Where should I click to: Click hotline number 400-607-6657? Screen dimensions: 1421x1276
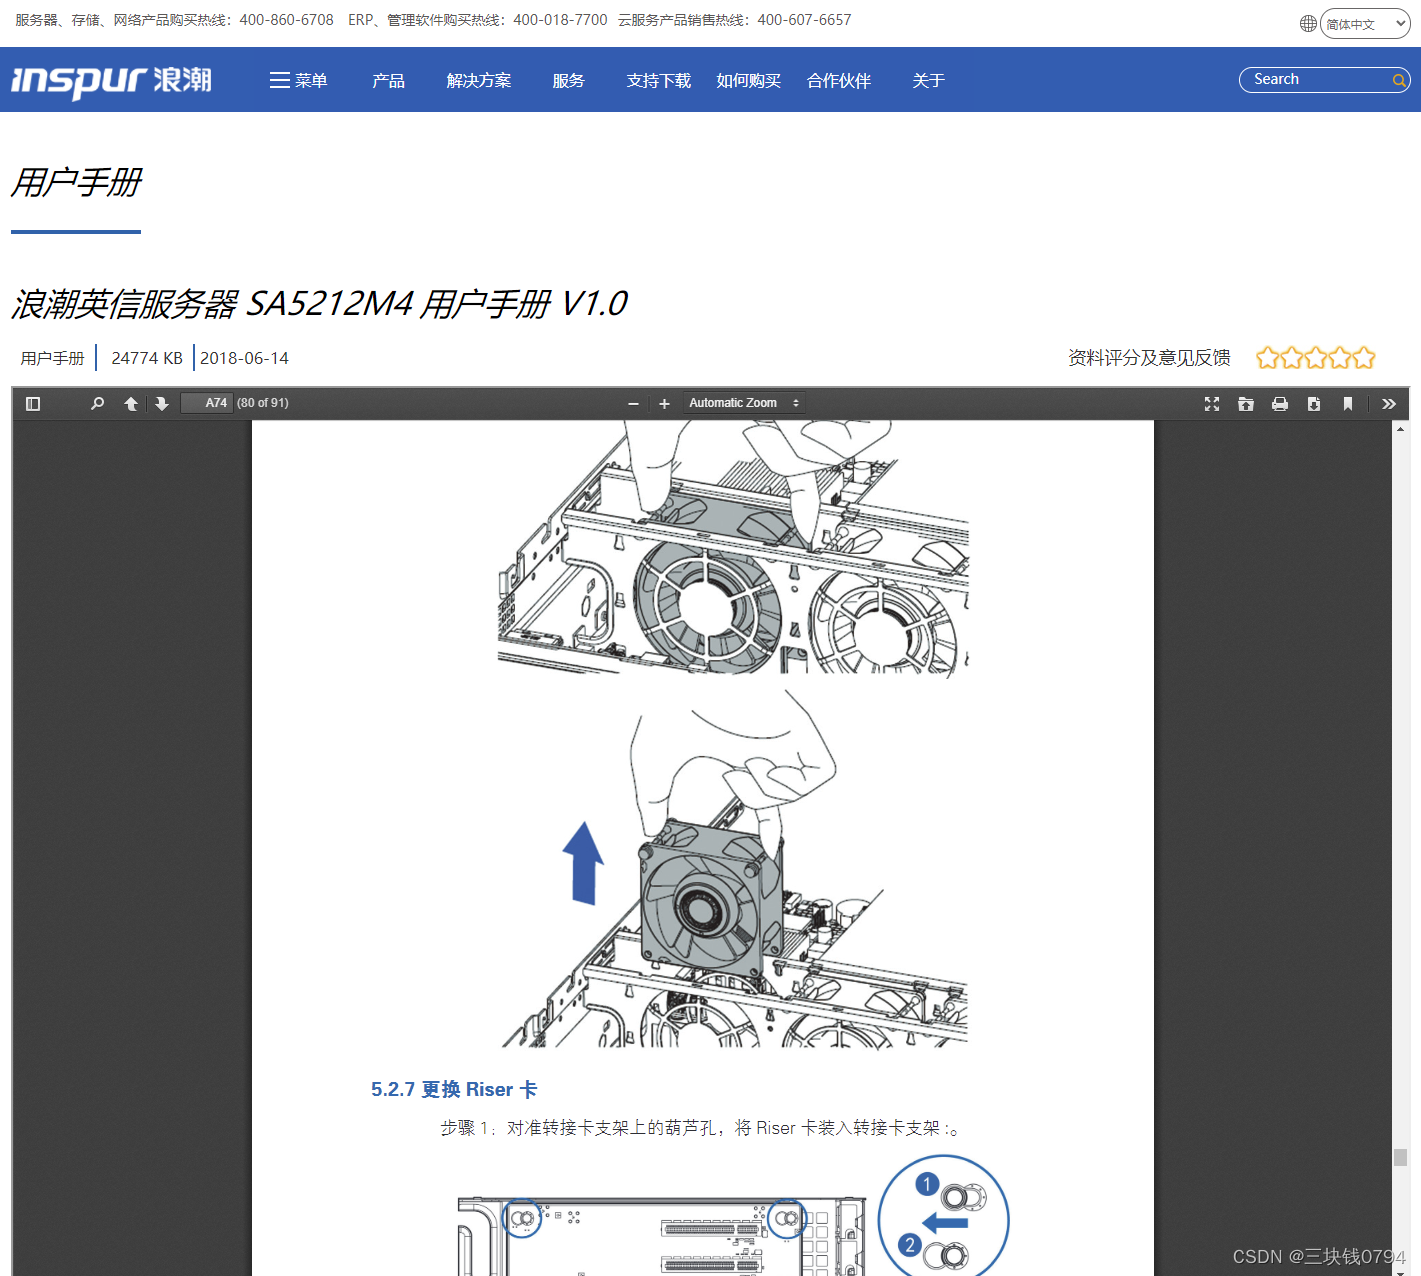click(804, 20)
